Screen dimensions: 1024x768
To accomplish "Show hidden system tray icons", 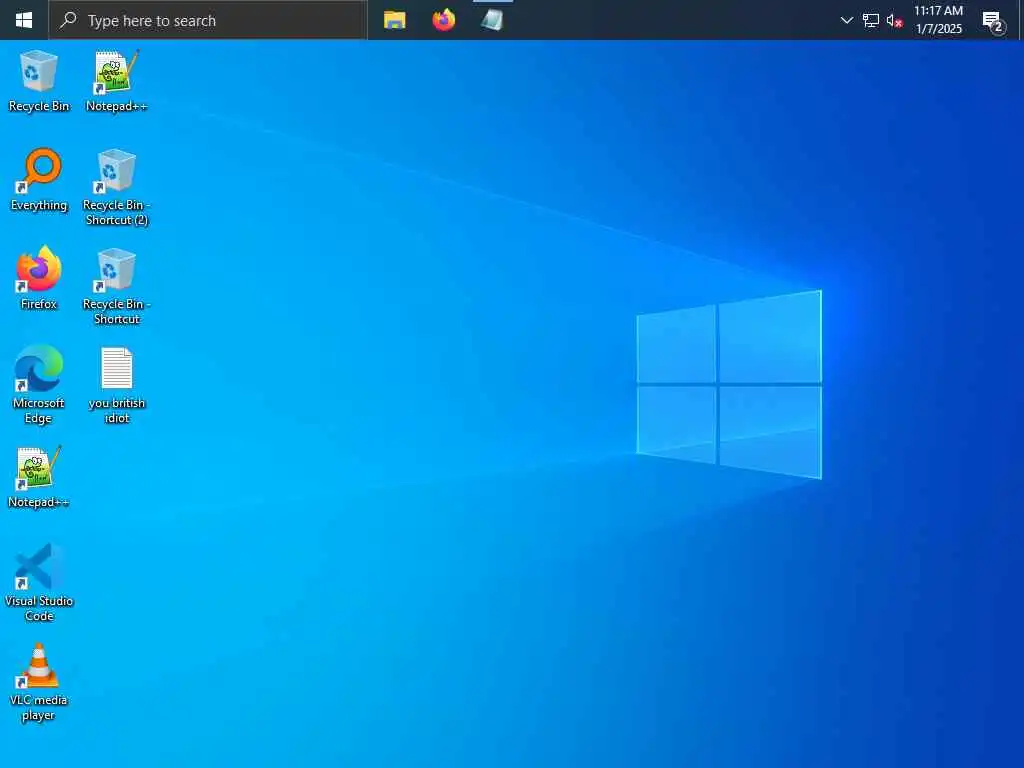I will [846, 20].
